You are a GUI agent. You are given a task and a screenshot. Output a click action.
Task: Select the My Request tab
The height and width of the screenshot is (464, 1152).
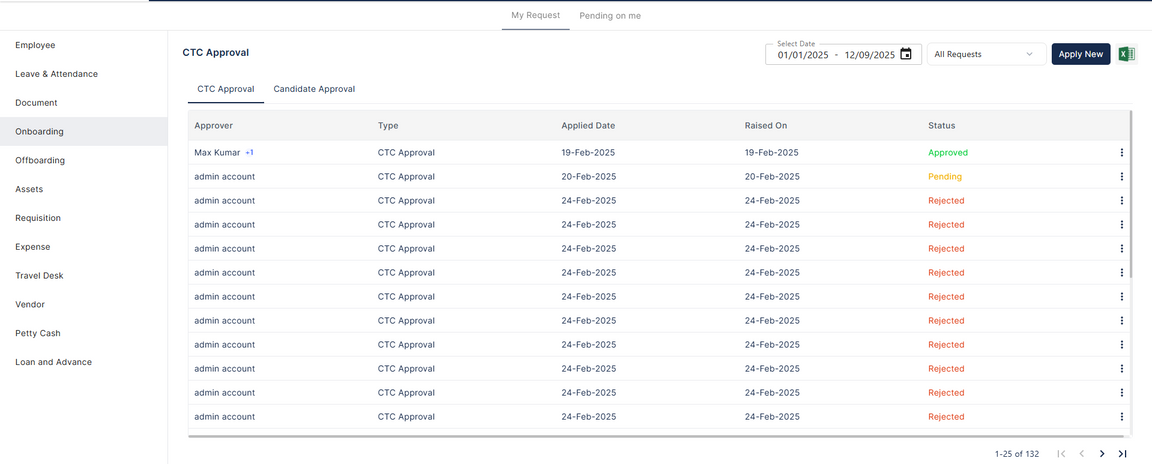tap(535, 16)
